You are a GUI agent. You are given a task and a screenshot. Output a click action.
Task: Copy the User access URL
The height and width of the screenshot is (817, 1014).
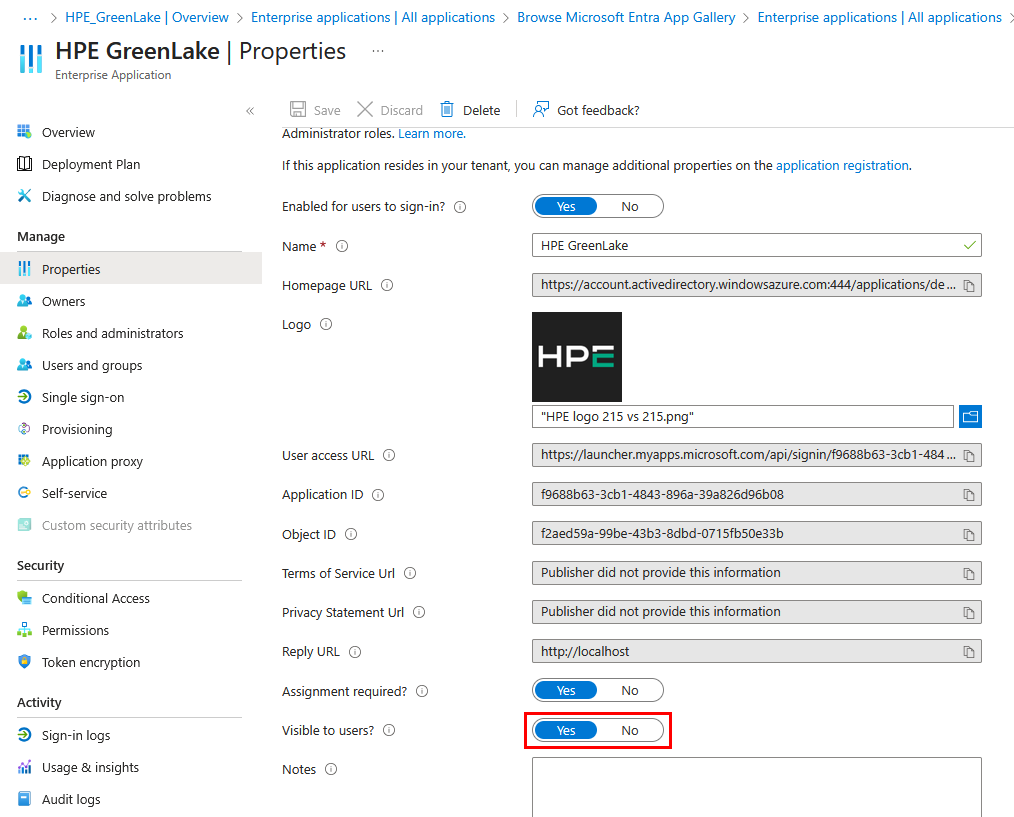coord(968,456)
